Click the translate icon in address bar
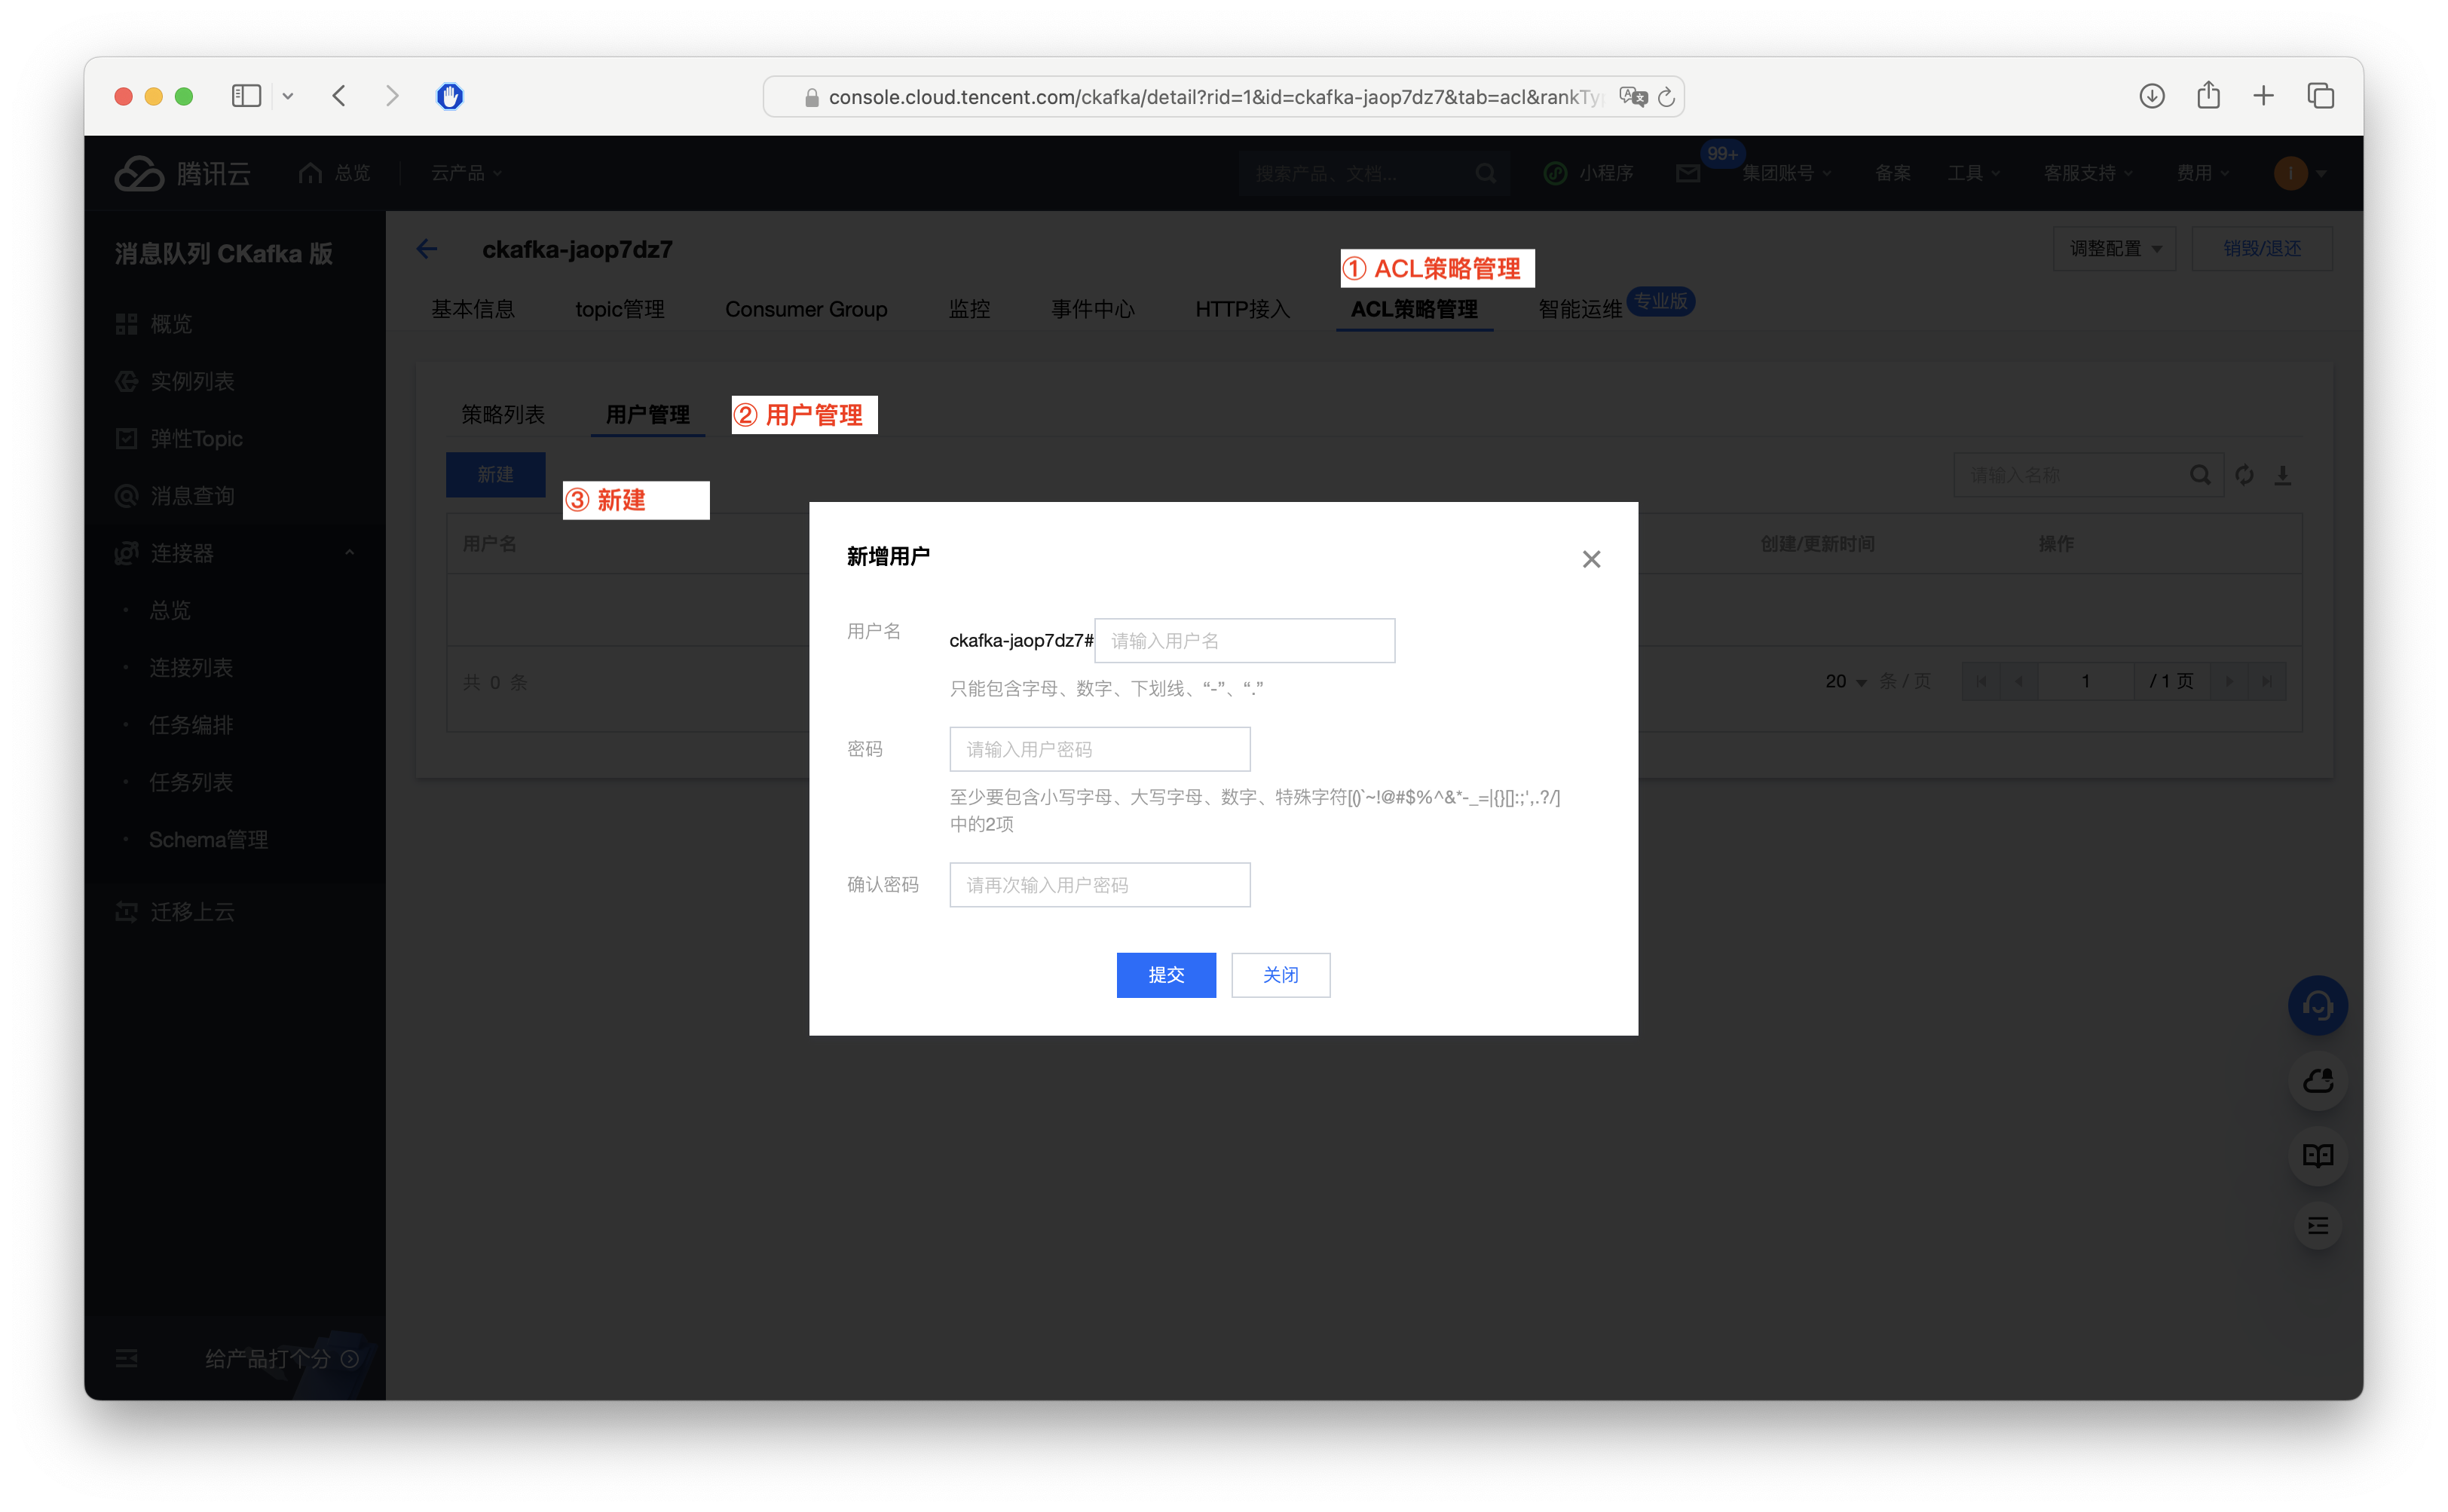 click(x=1633, y=97)
